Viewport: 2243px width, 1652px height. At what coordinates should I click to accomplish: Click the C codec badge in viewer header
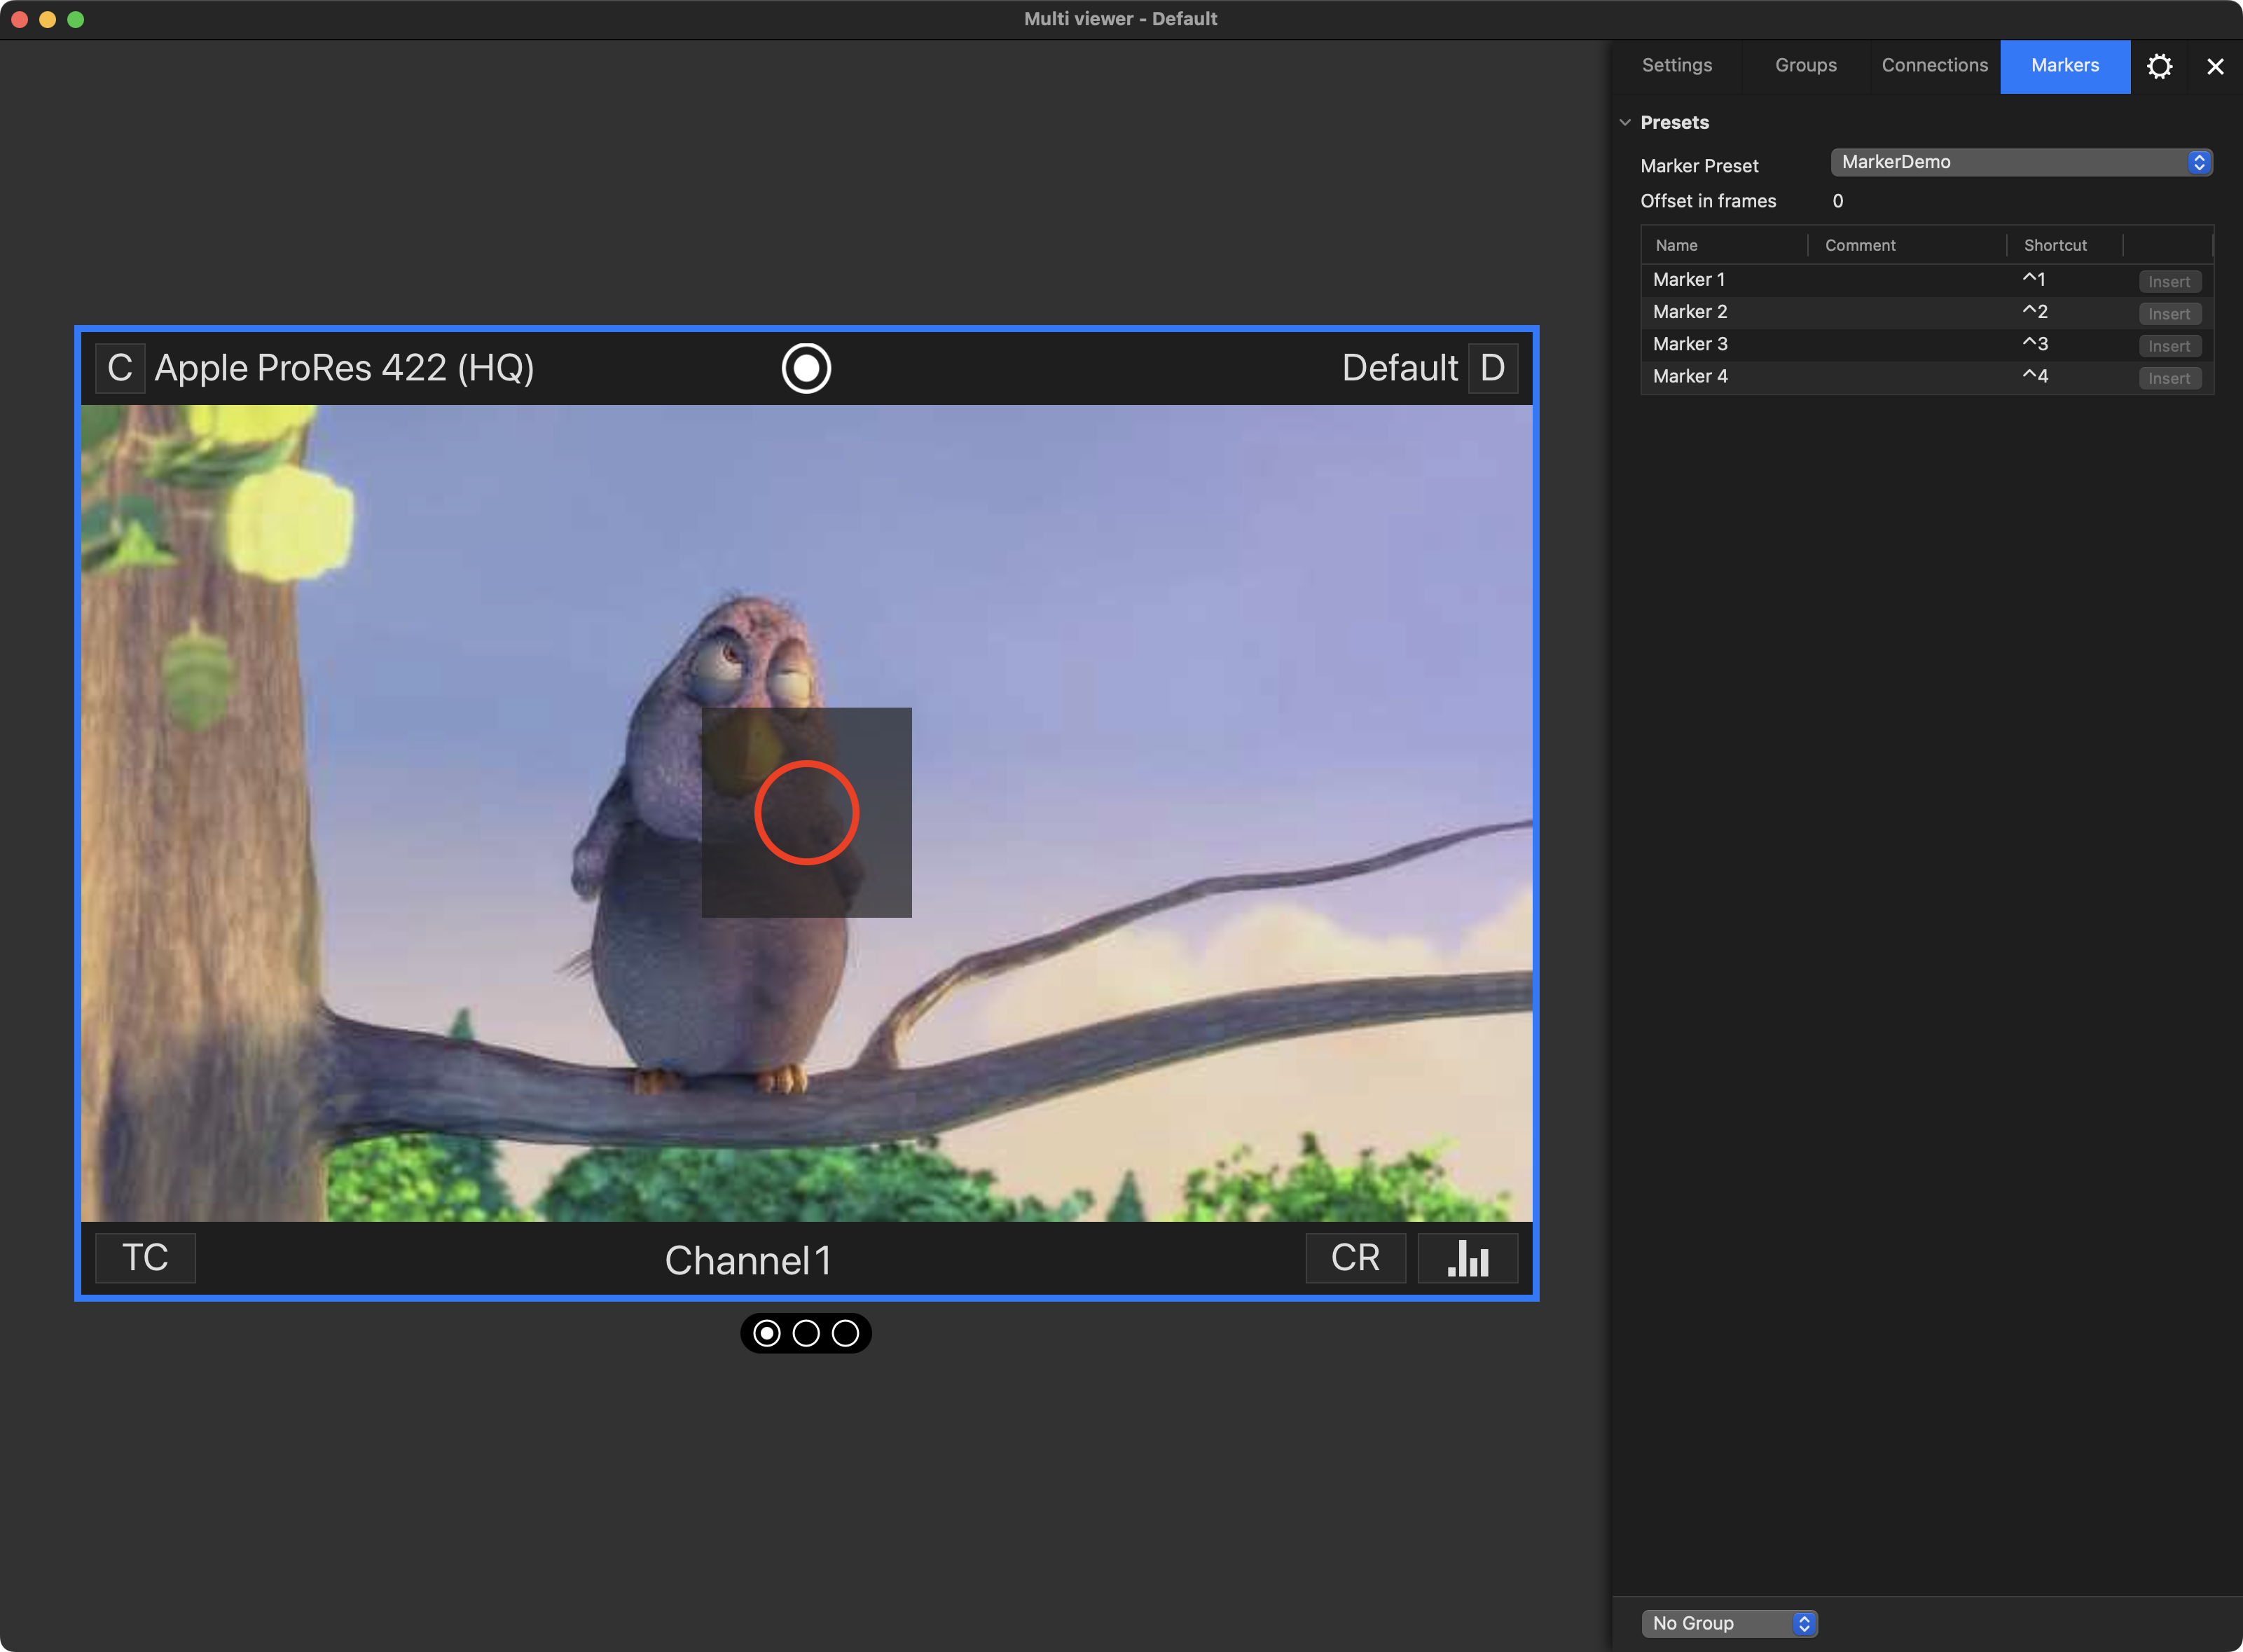point(120,368)
